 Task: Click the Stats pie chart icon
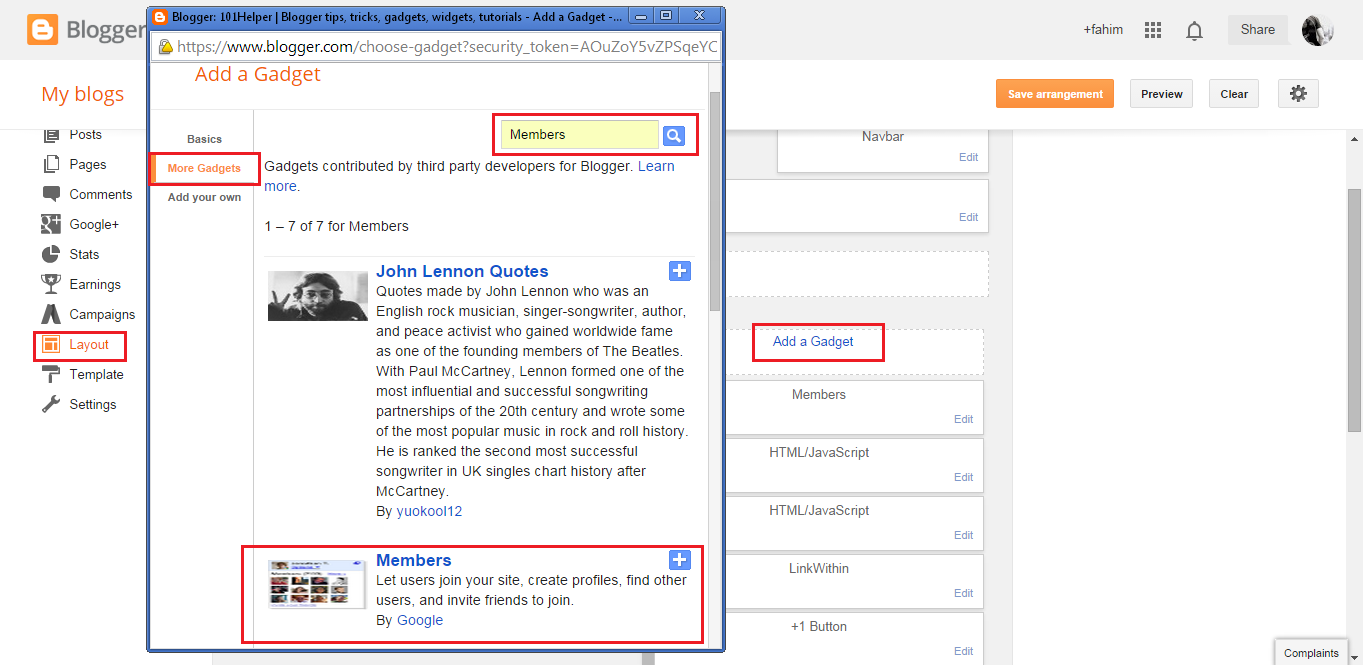51,254
